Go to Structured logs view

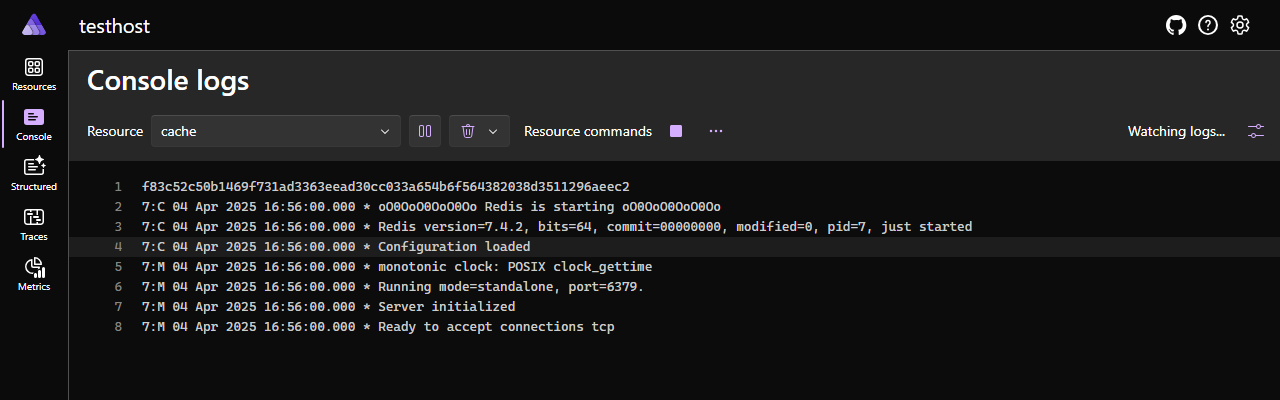(x=34, y=175)
